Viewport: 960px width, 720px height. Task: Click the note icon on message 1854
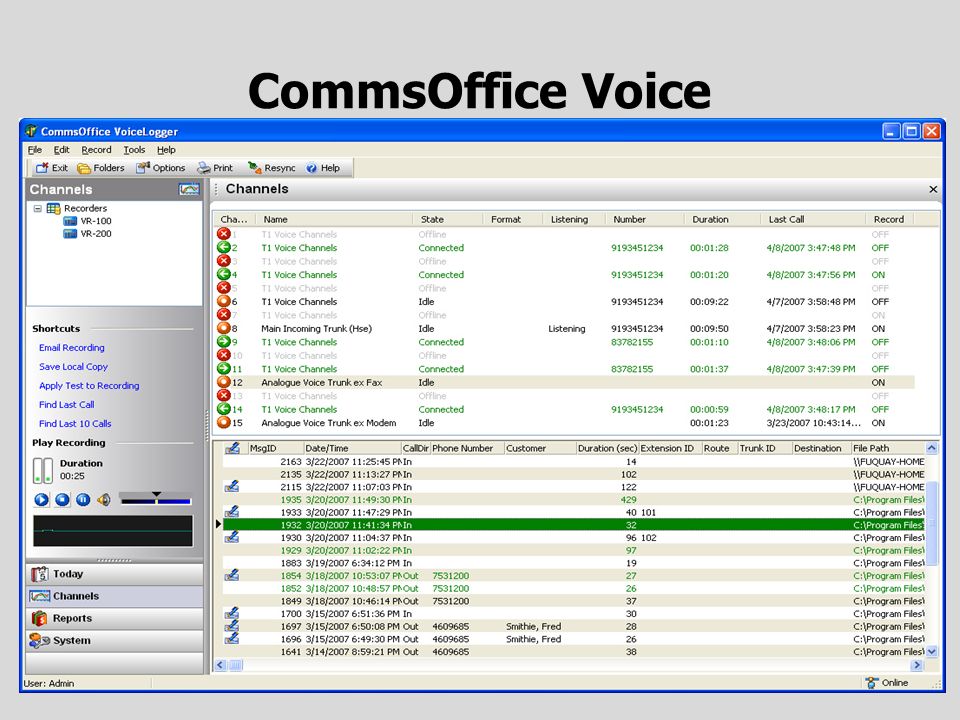[x=231, y=576]
